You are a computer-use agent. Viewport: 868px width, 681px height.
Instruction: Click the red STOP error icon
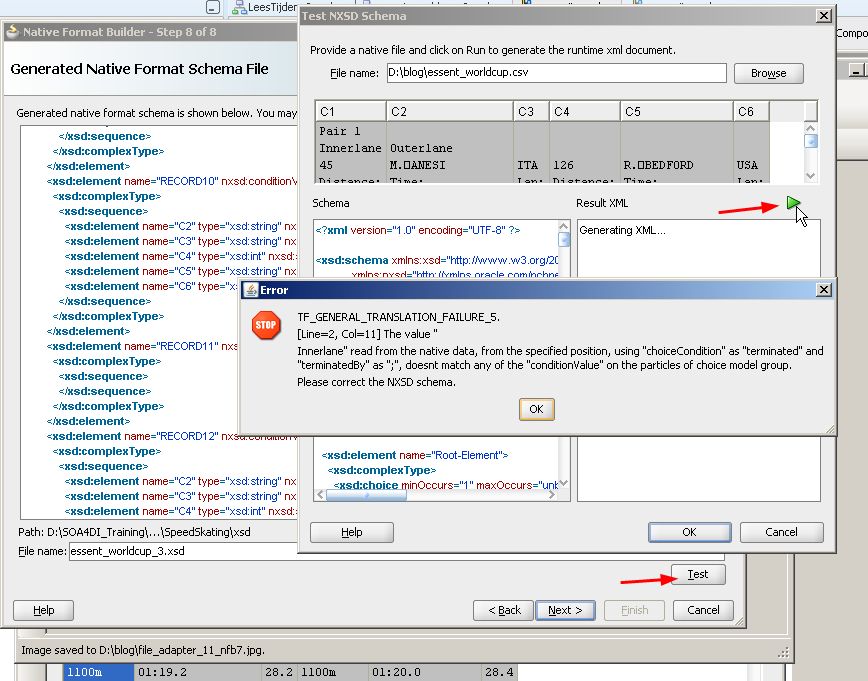coord(266,326)
